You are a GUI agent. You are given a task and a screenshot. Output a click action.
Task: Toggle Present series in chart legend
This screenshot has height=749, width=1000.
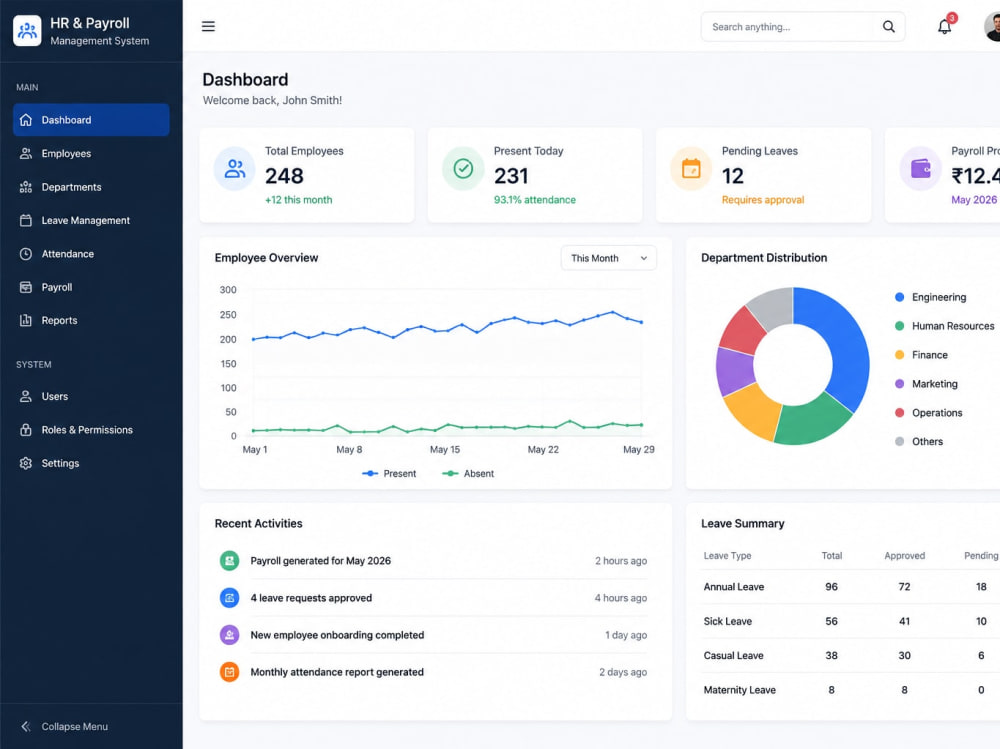click(388, 473)
